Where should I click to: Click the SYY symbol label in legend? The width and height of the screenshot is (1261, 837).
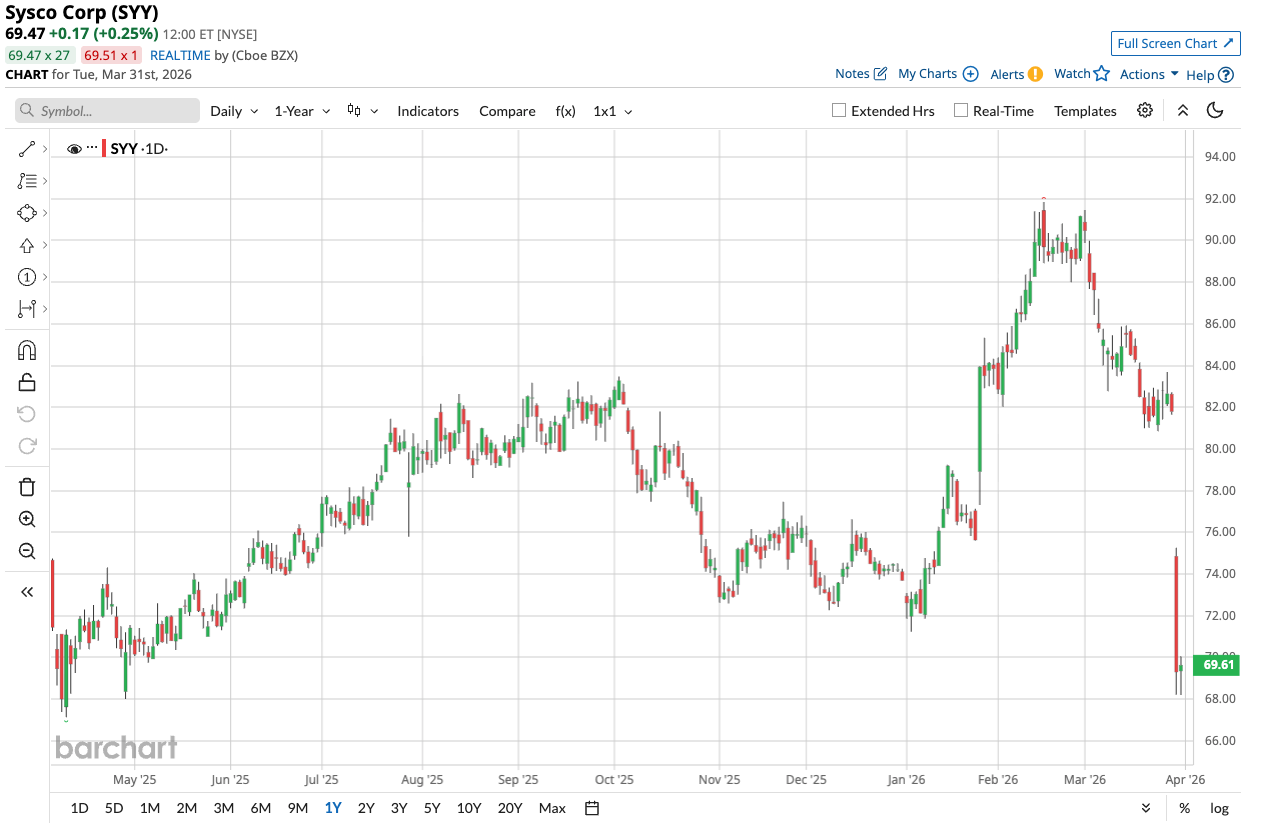pyautogui.click(x=124, y=149)
